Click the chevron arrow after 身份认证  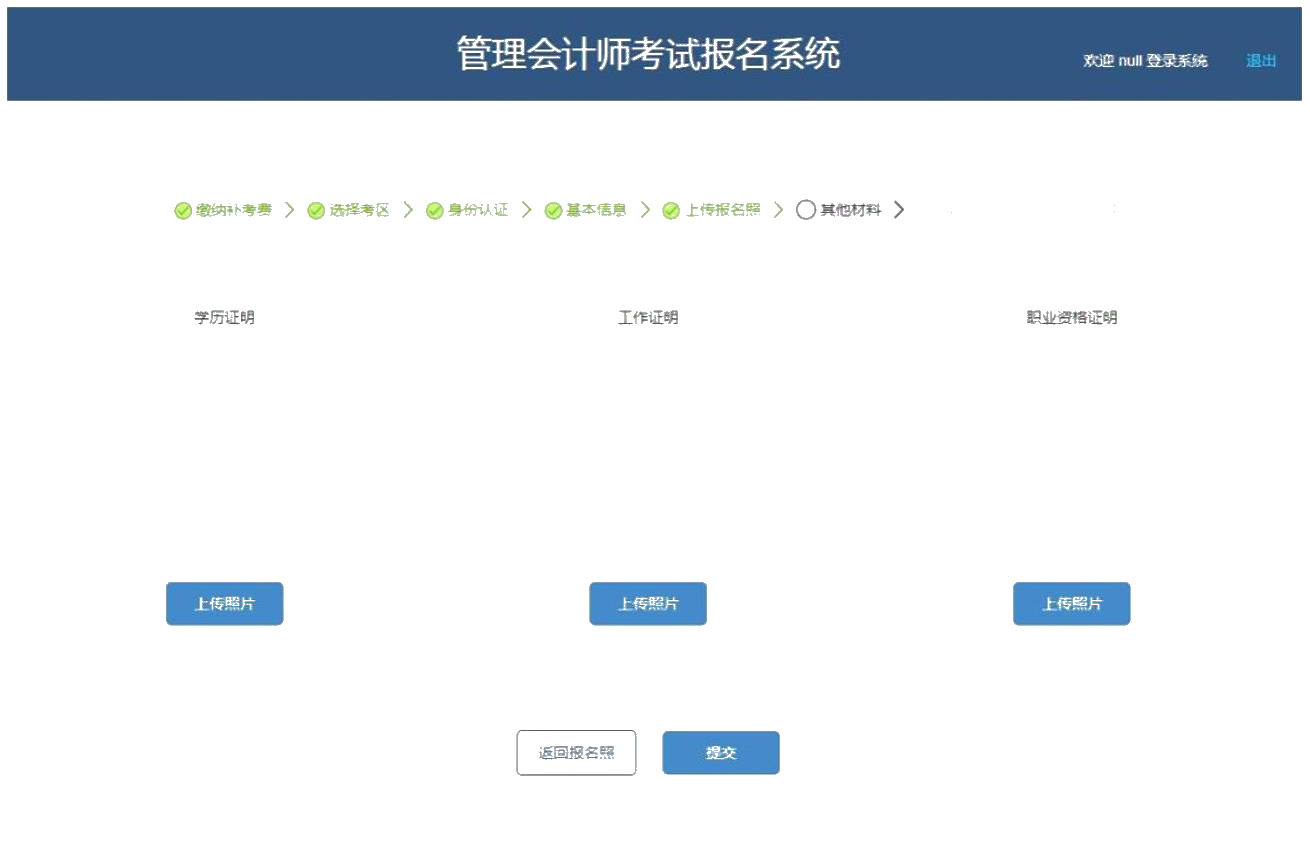[x=526, y=210]
